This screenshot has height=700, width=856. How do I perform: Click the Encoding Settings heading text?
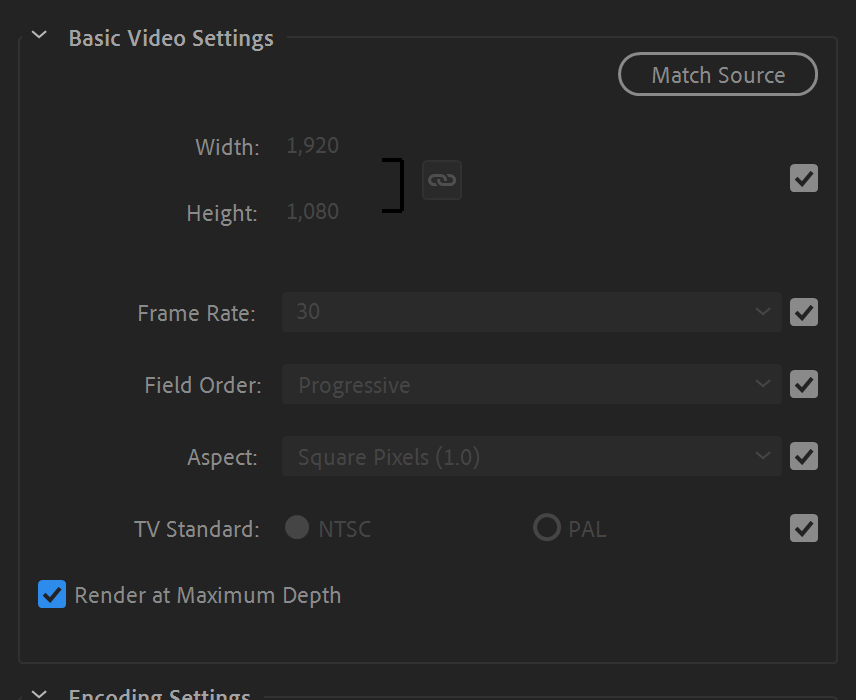tap(159, 694)
